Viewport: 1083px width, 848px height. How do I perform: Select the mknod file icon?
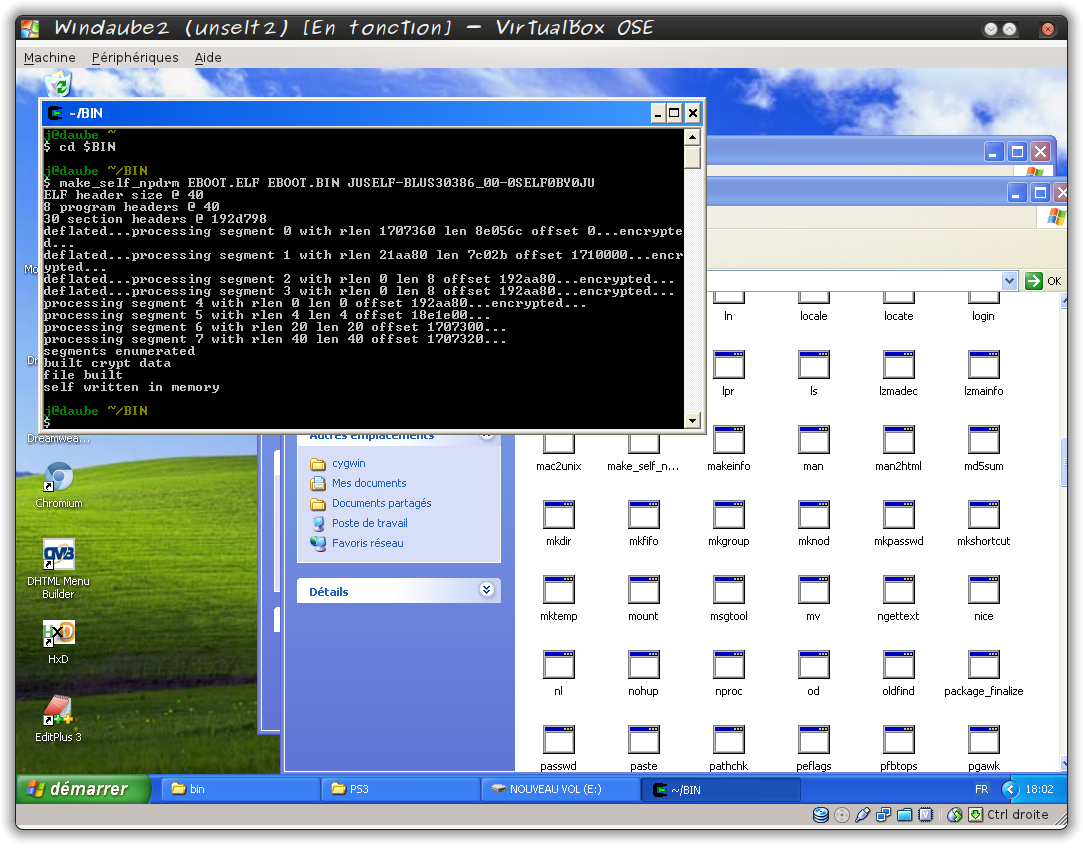tap(814, 515)
